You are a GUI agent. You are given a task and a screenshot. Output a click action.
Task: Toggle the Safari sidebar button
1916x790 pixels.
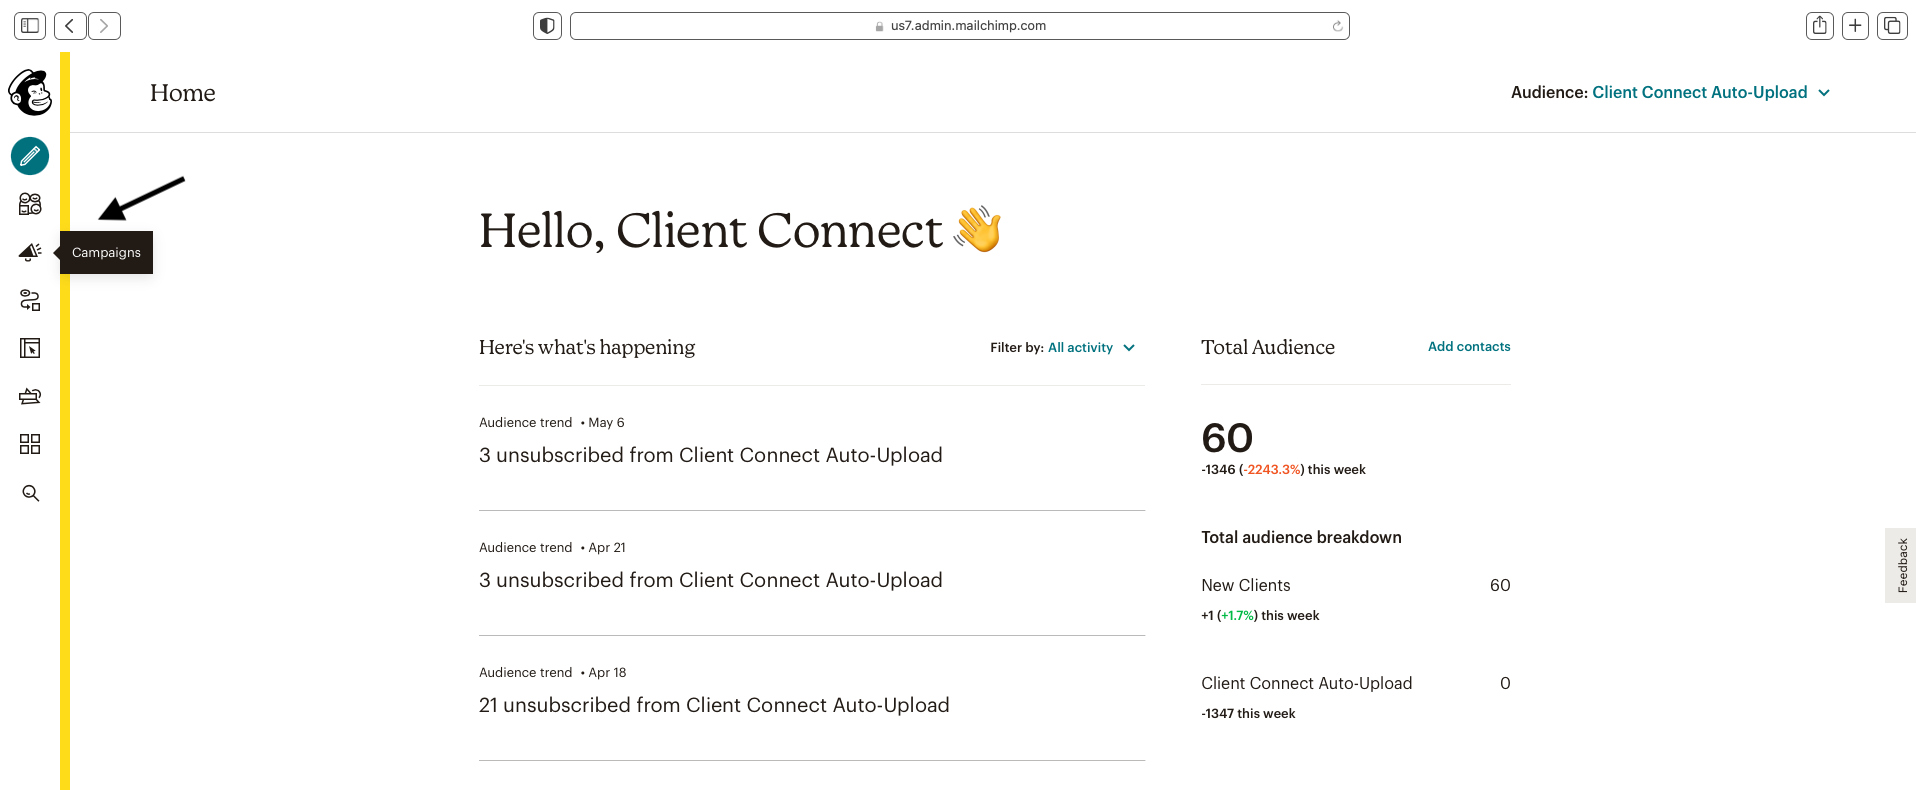[30, 26]
